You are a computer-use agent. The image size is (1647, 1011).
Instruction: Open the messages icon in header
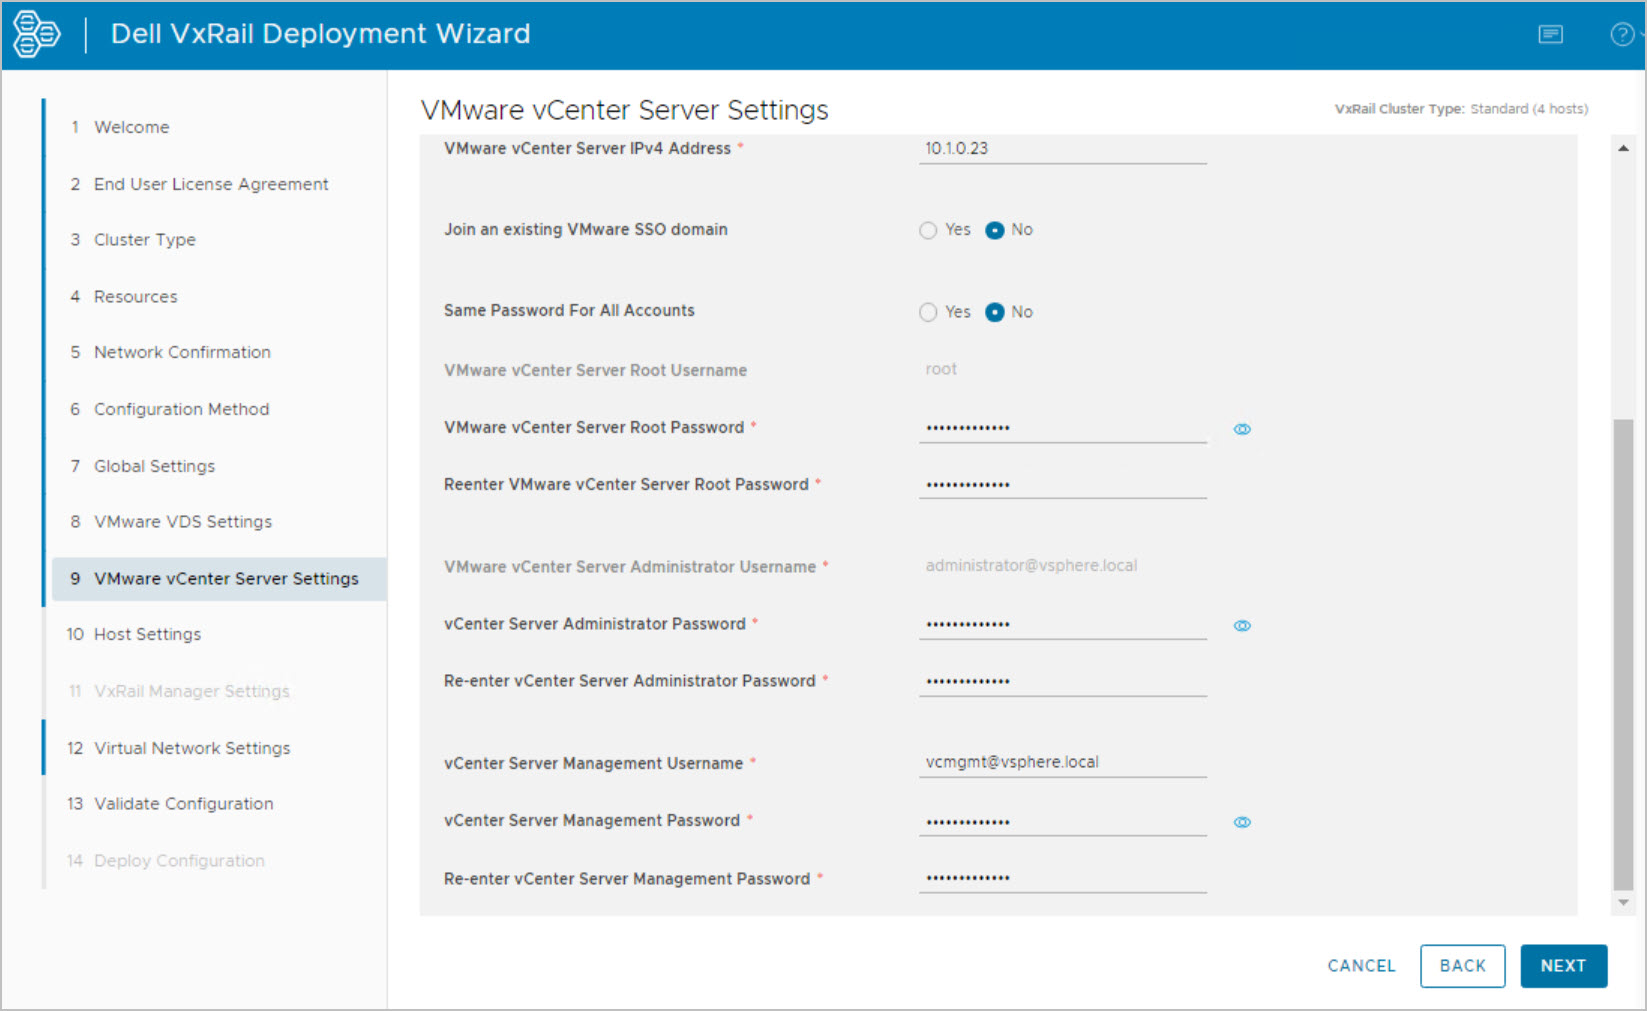(1550, 35)
